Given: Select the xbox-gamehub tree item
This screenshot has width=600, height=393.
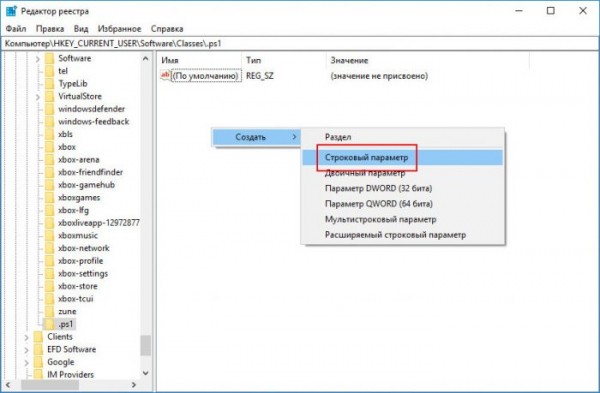Looking at the screenshot, I should point(86,185).
